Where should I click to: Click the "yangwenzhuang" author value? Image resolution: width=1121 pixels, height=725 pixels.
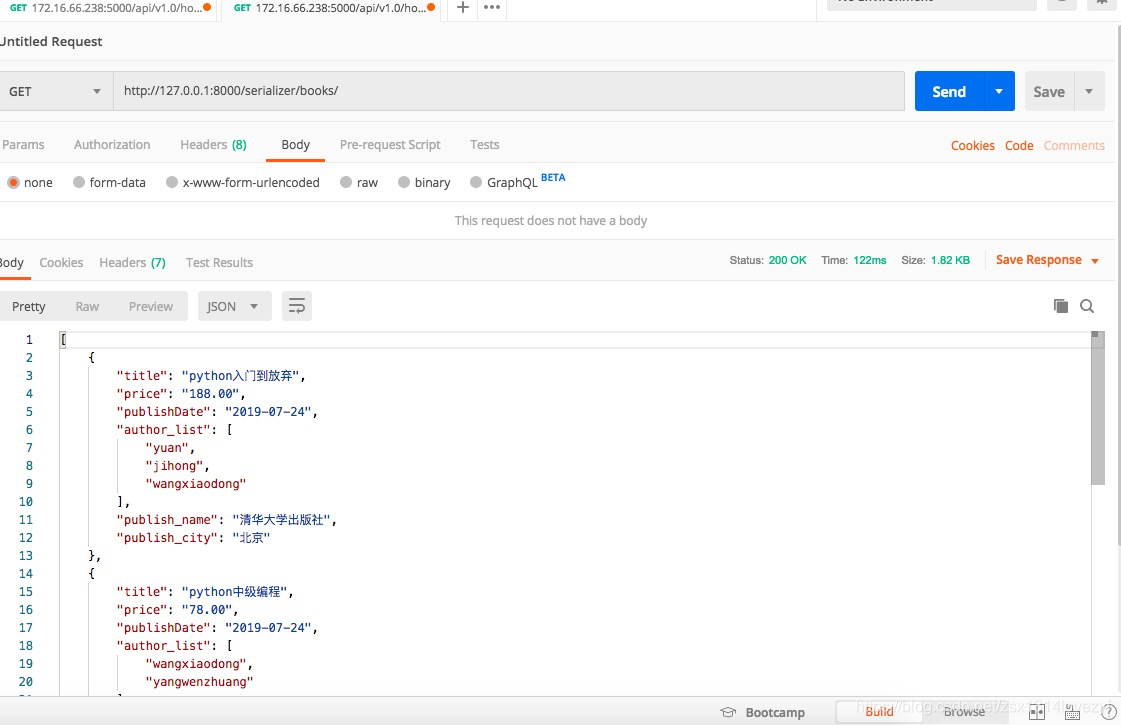[199, 681]
